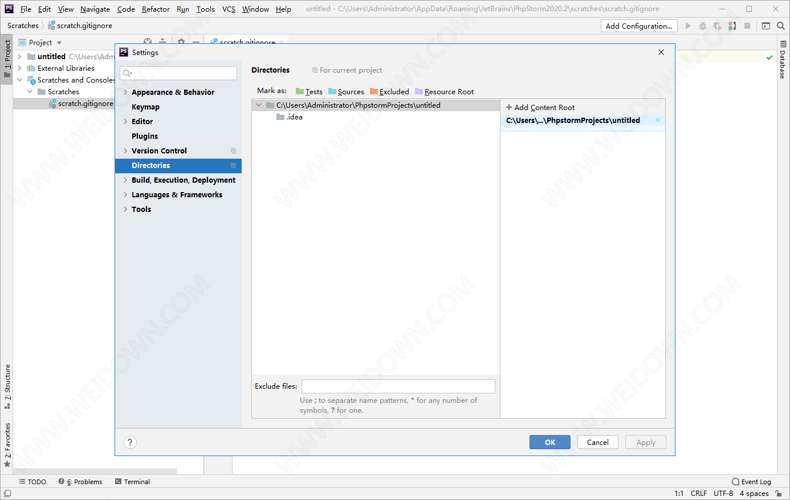Click the CRLF line separator indicator
This screenshot has width=790, height=500.
698,493
